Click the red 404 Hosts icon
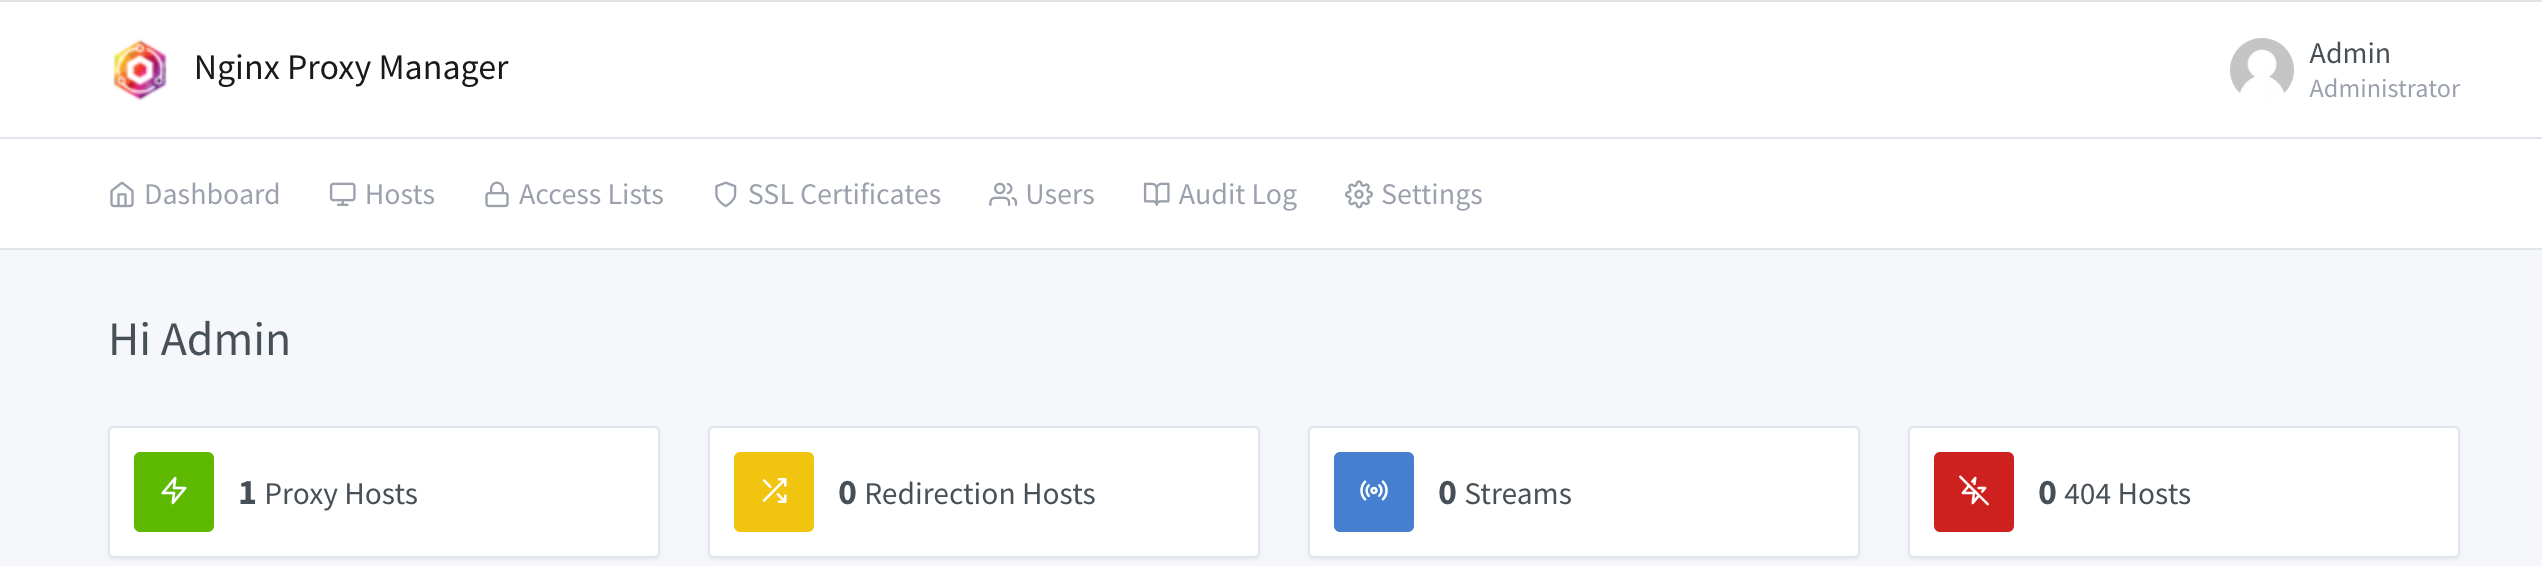This screenshot has width=2542, height=566. [x=1974, y=492]
